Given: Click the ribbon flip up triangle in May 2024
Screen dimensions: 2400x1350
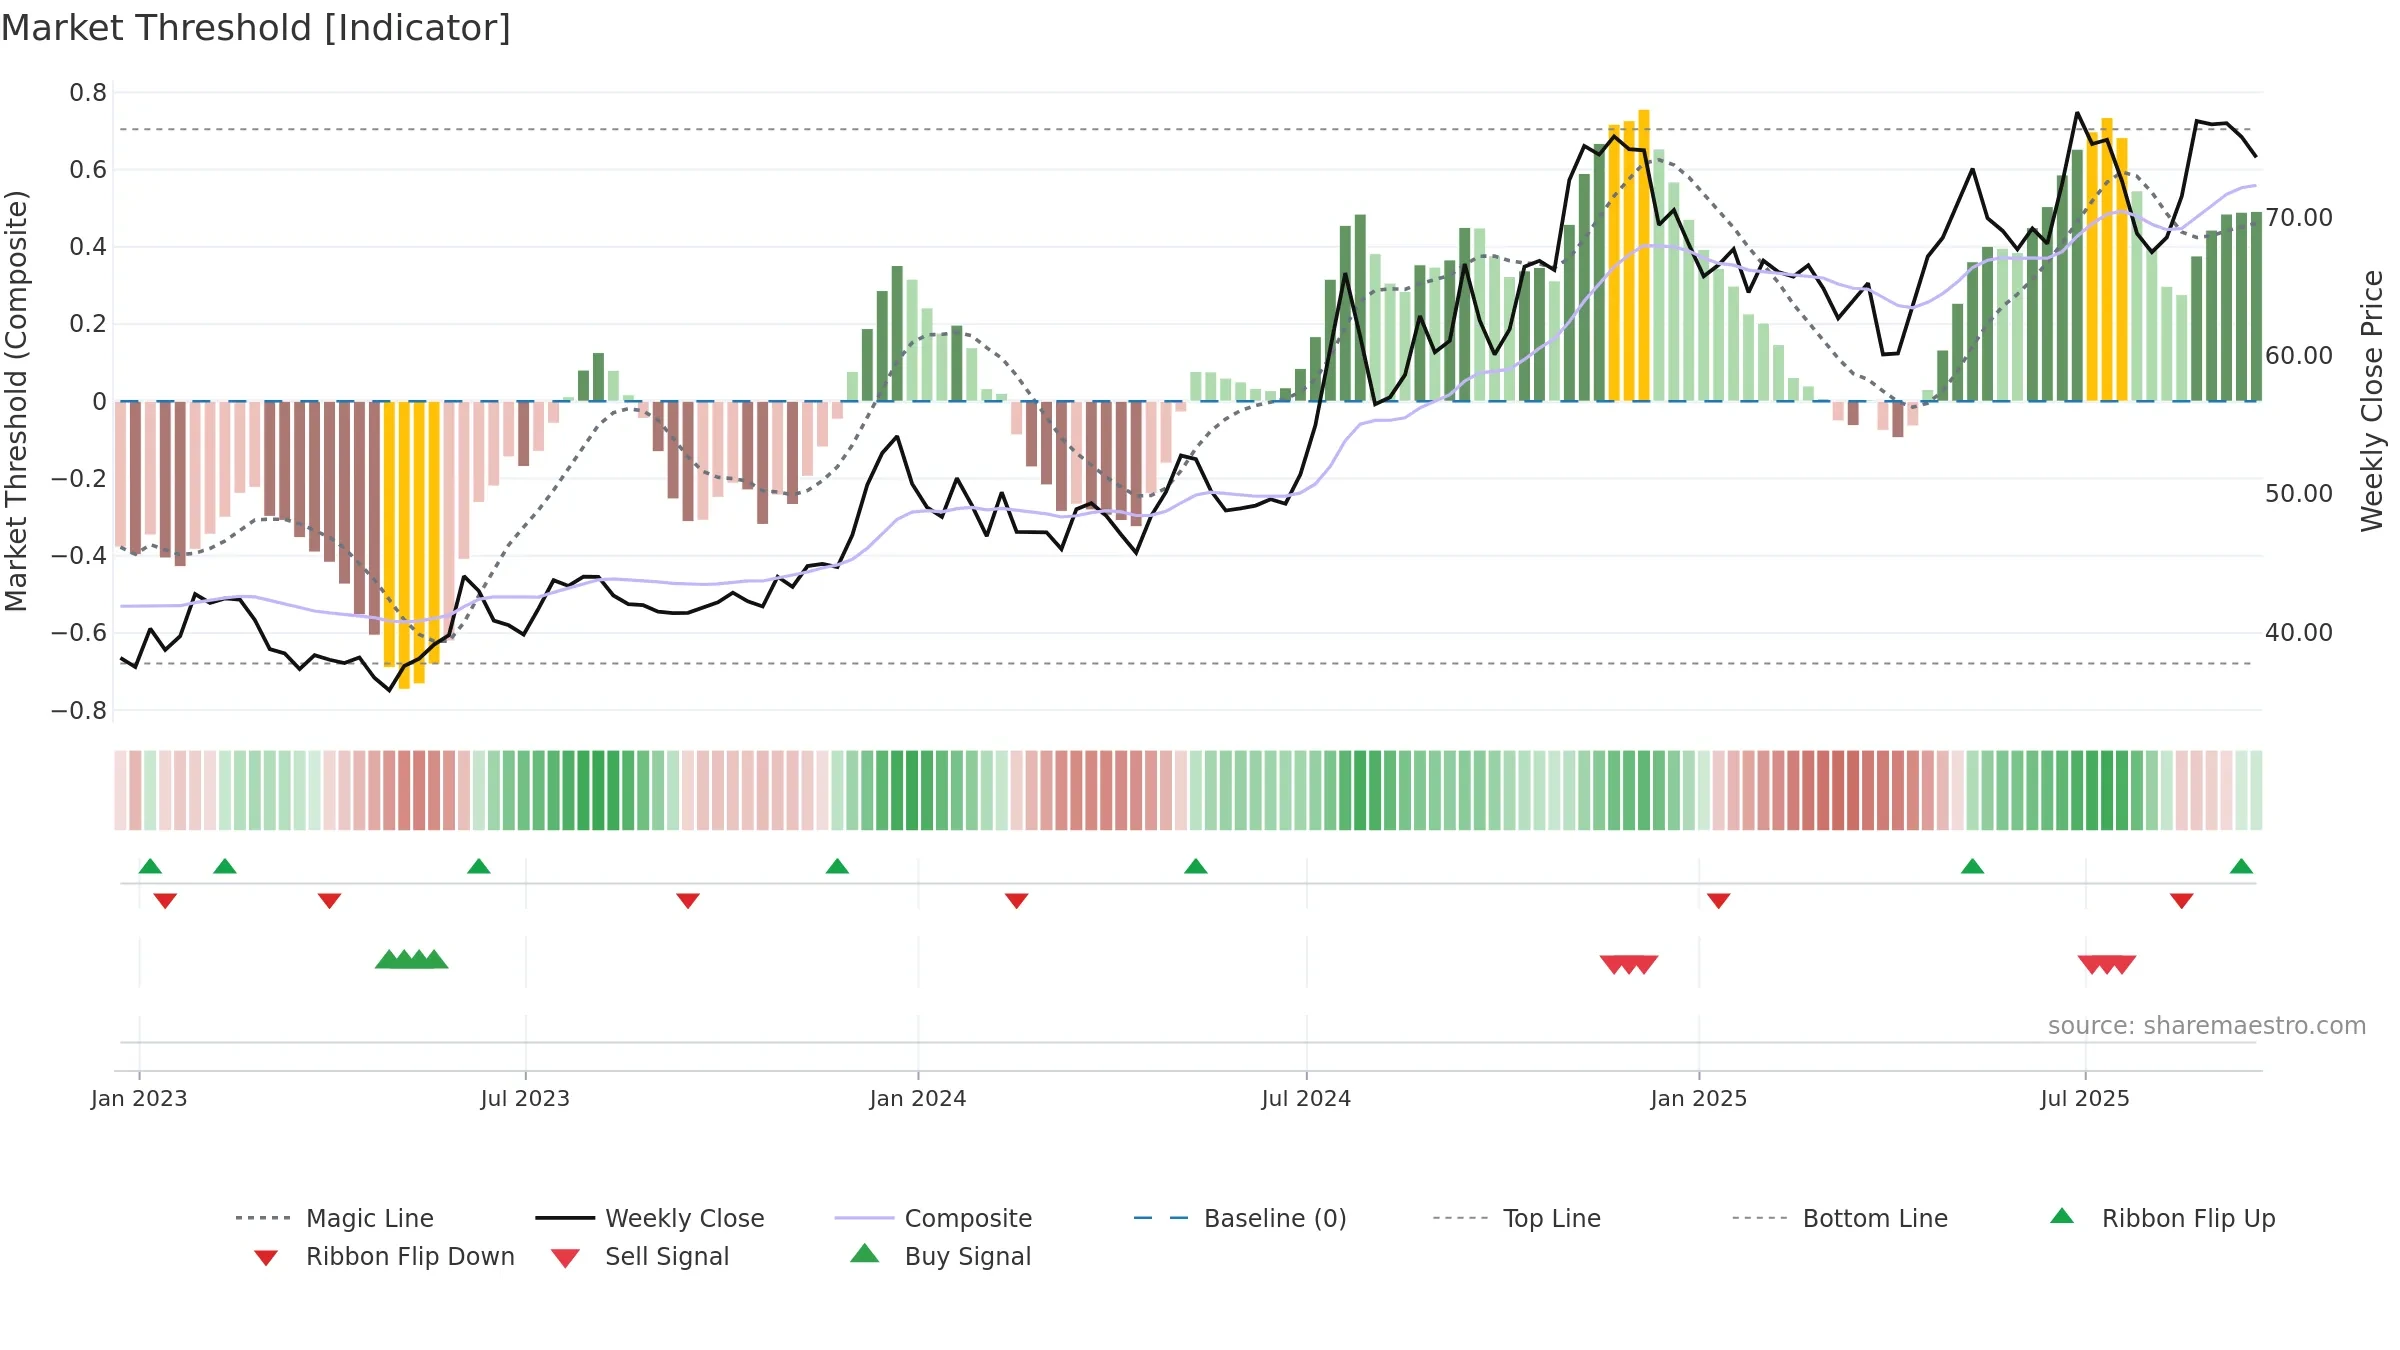Looking at the screenshot, I should point(1196,866).
